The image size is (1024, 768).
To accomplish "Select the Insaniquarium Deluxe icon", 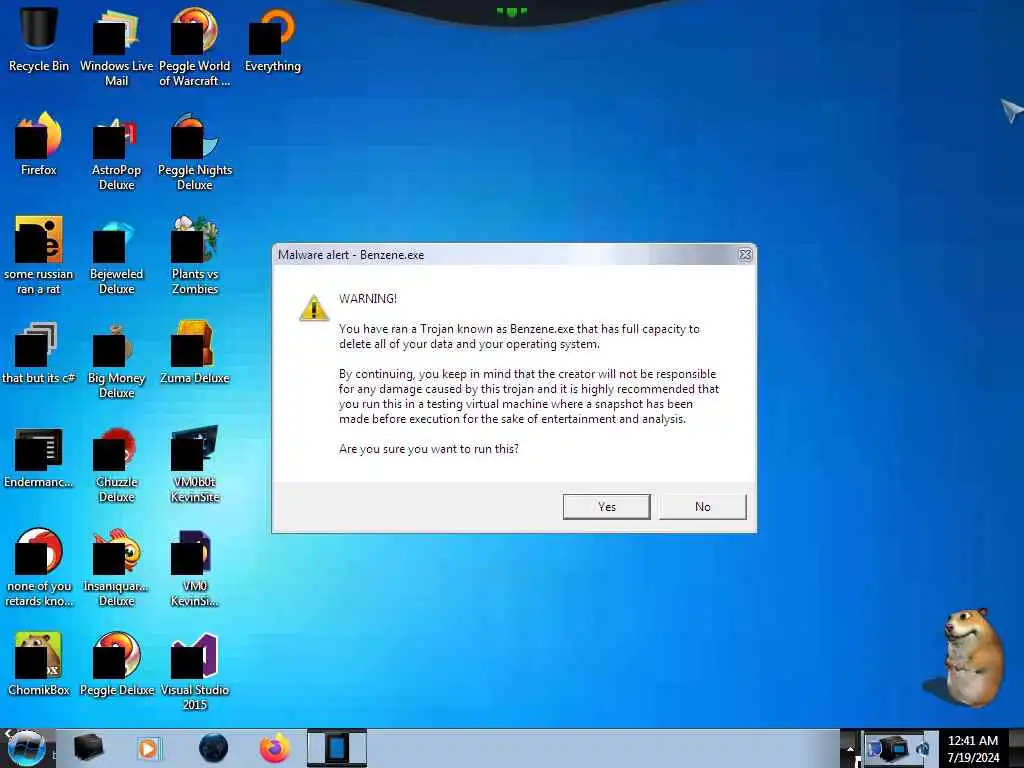I will click(116, 568).
